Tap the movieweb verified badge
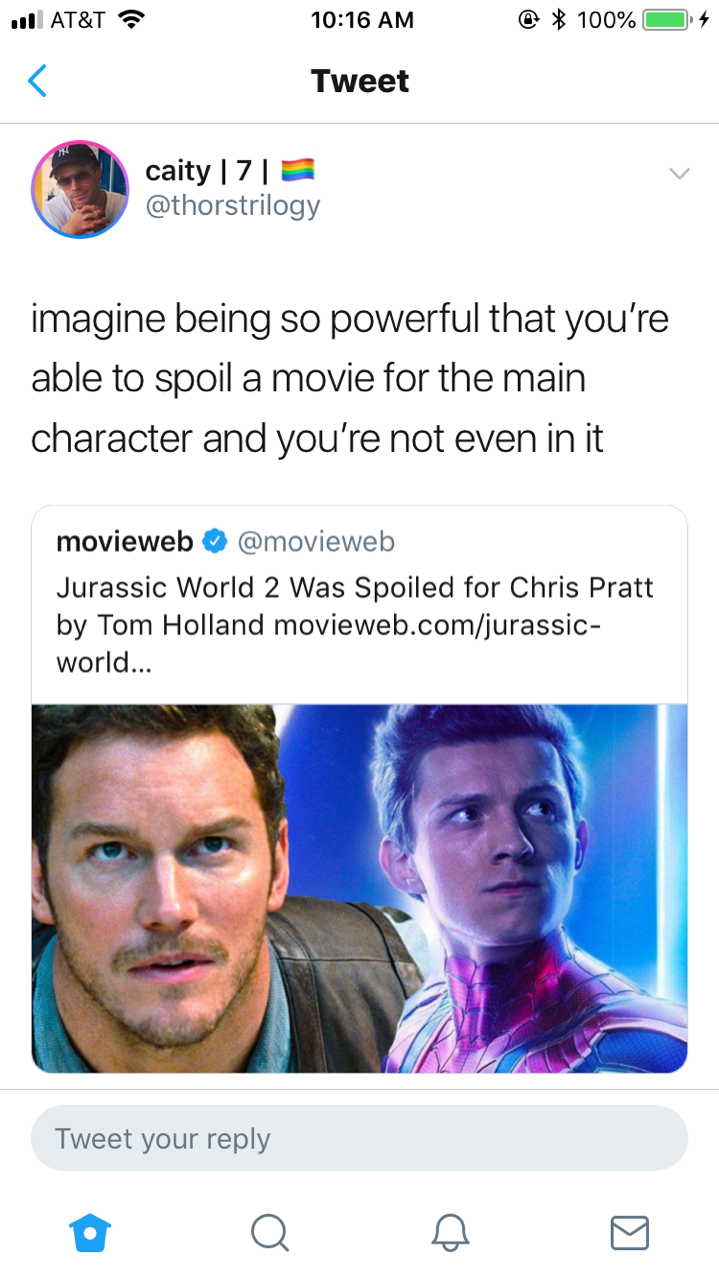Screen dimensions: 719x1280 pos(214,542)
